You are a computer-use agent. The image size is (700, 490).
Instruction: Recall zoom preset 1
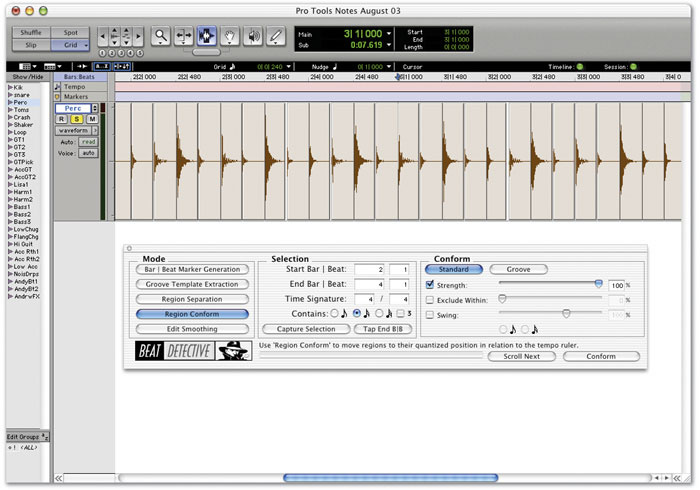pos(102,53)
